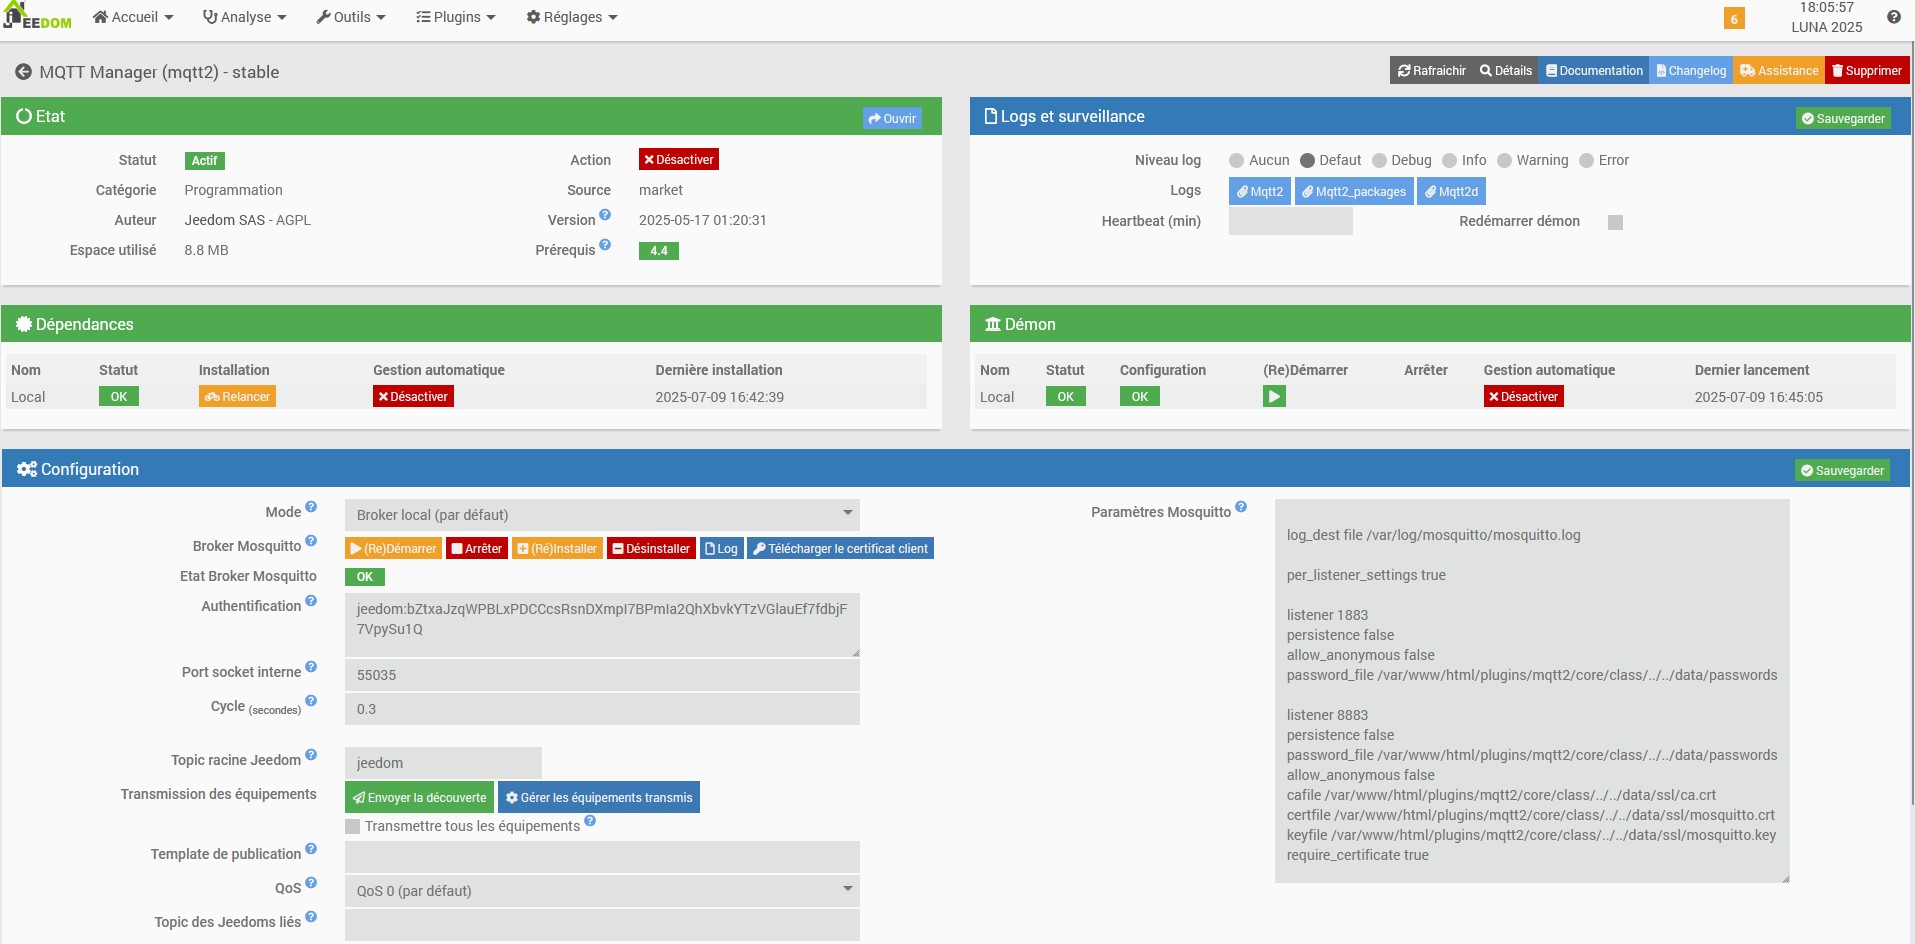Viewport: 1915px width, 944px height.
Task: Show help icon next to Port socket interne
Action: [x=311, y=667]
